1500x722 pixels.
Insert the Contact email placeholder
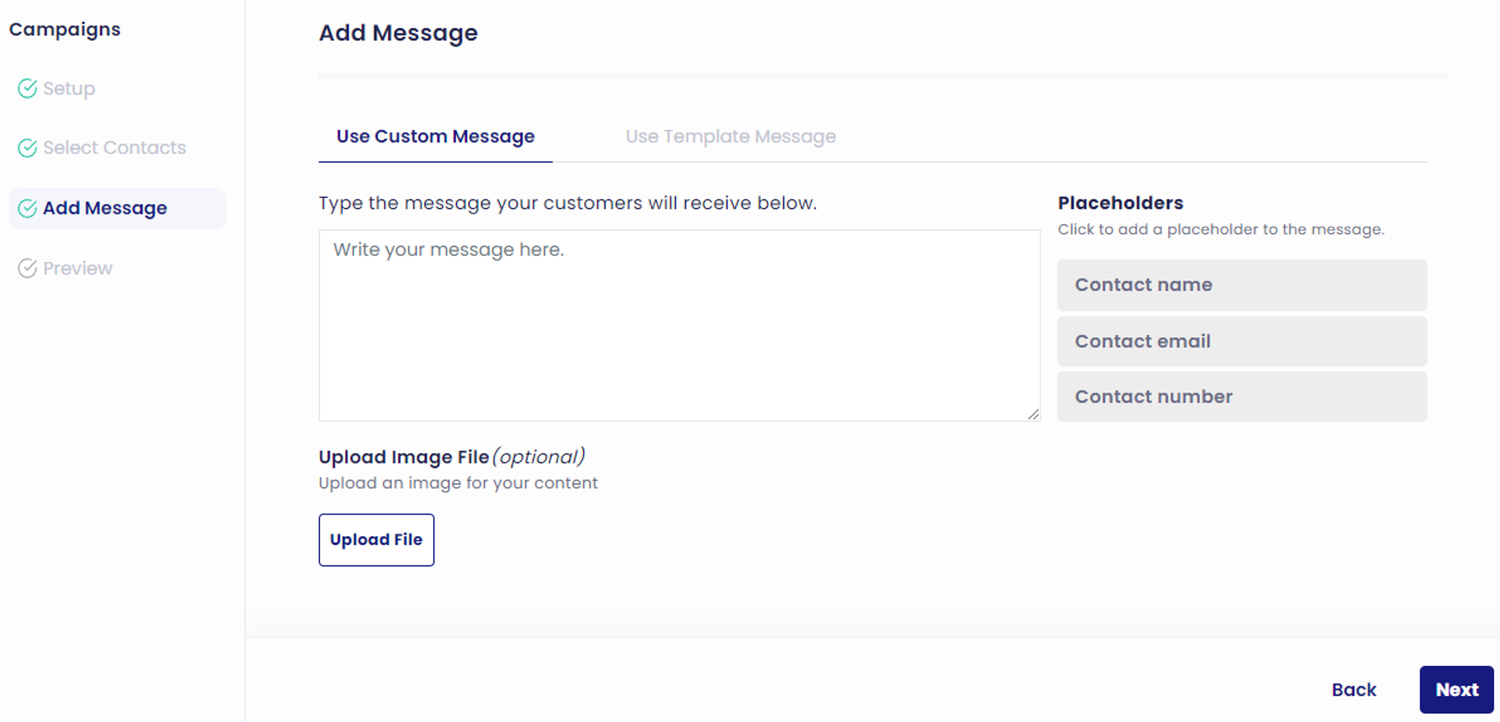coord(1241,341)
